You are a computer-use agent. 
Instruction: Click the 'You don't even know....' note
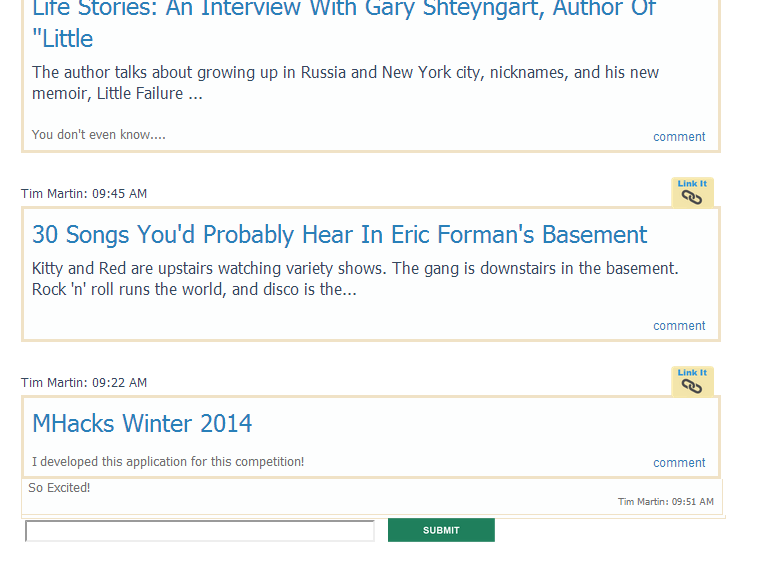point(99,135)
